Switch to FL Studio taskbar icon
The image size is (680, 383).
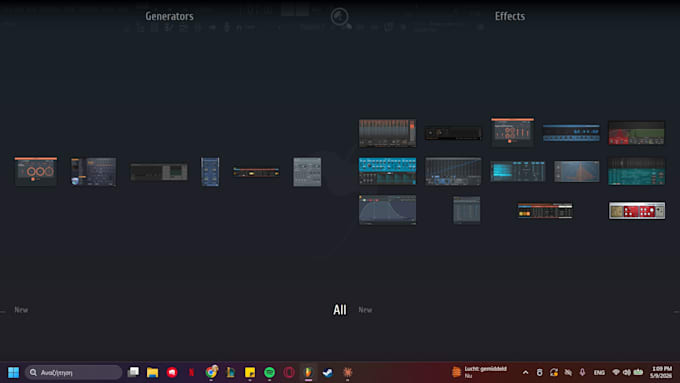tap(308, 372)
